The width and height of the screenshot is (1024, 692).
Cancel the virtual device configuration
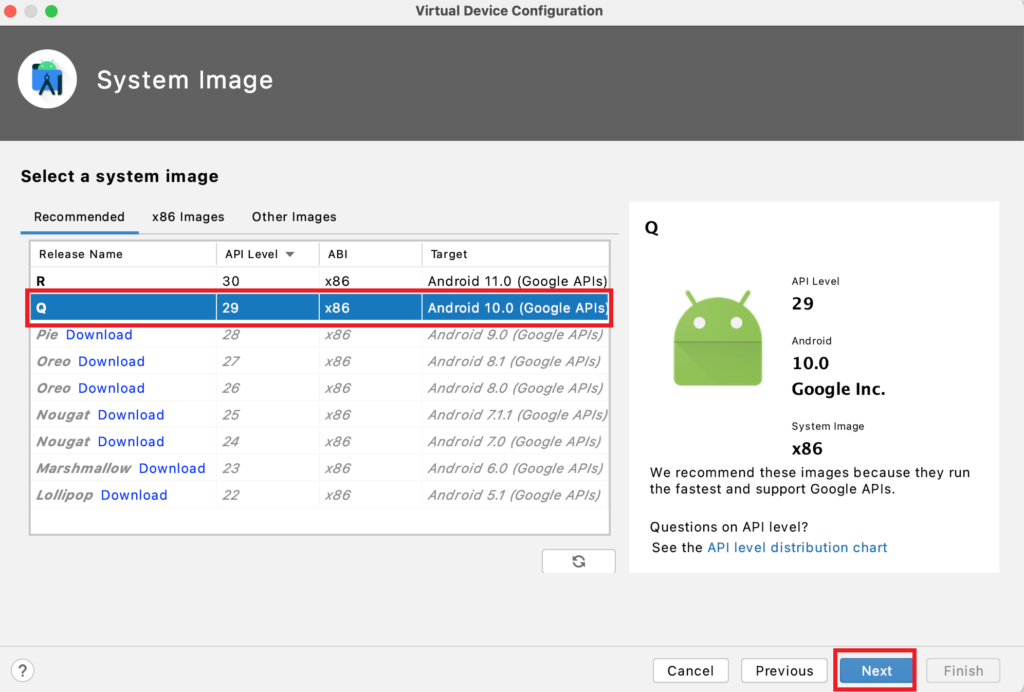[x=690, y=670]
